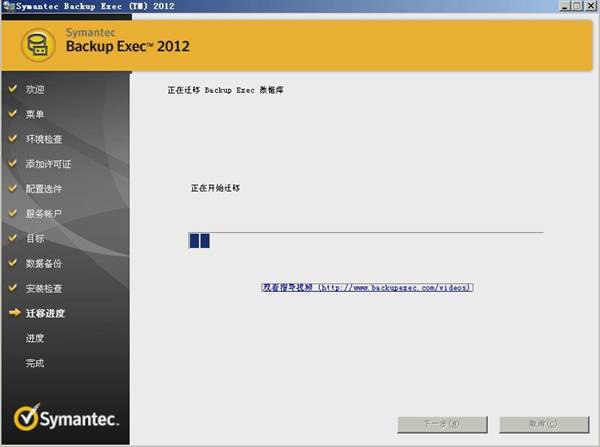Image resolution: width=600 pixels, height=447 pixels.
Task: Select the 迁移进度 current step label
Action: [x=45, y=314]
